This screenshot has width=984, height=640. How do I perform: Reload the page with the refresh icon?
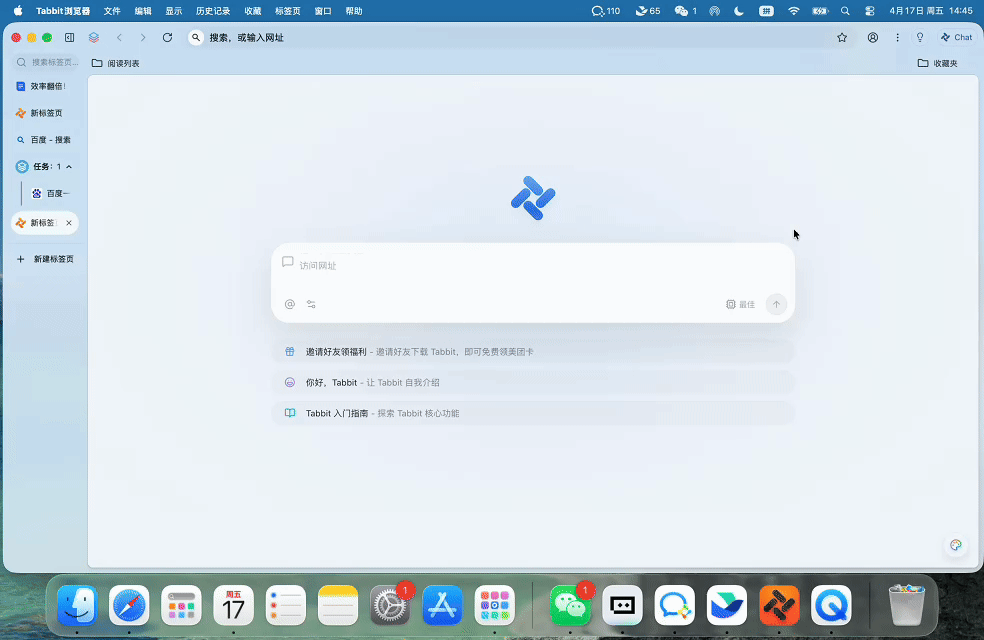[168, 38]
